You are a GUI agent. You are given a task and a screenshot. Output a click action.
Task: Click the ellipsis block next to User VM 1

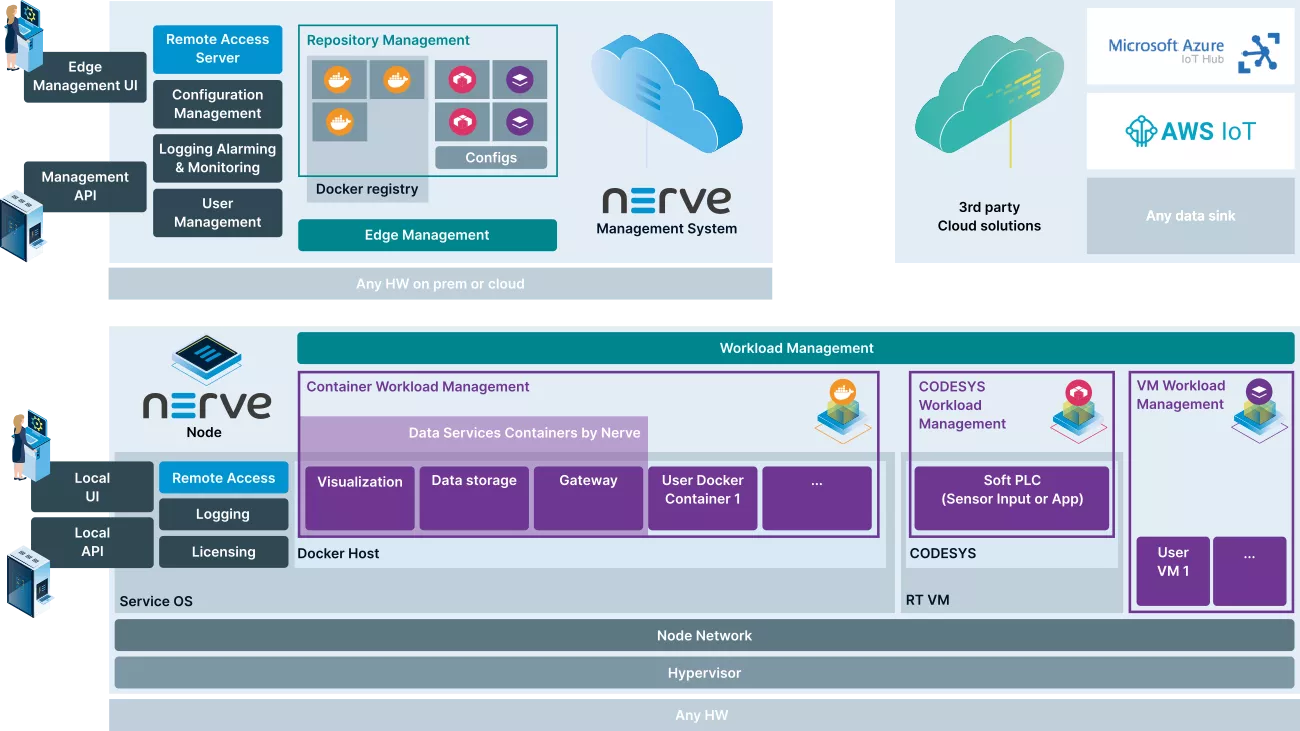(1250, 571)
